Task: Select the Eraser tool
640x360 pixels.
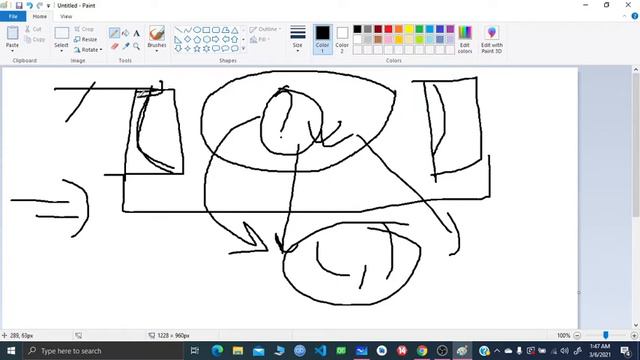Action: [x=115, y=47]
